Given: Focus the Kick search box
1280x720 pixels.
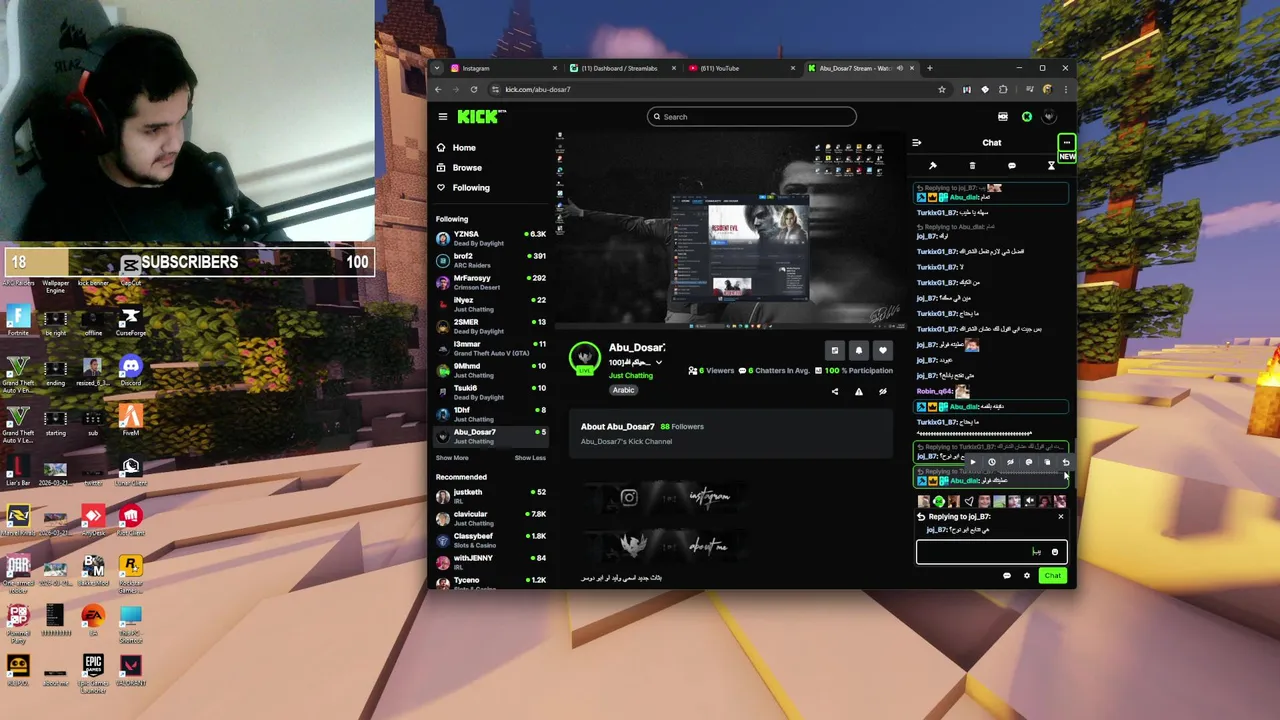Looking at the screenshot, I should [751, 117].
